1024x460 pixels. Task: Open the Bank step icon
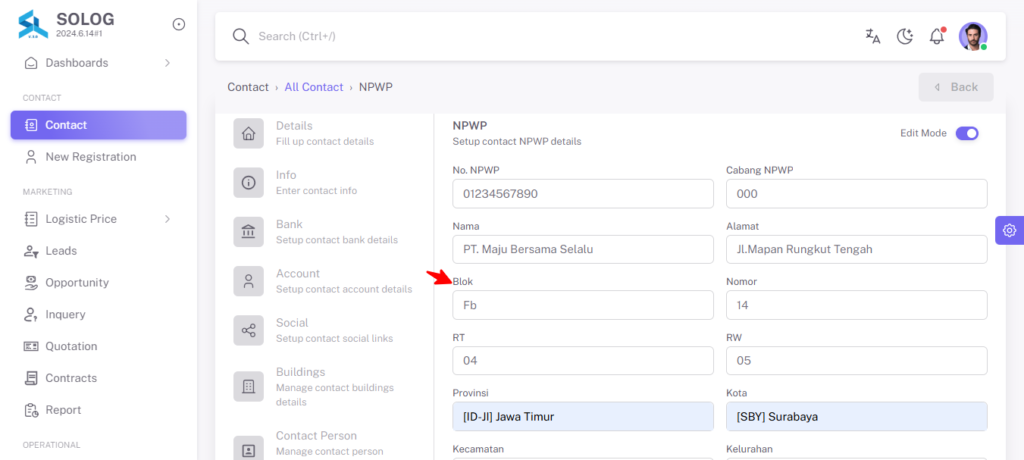tap(249, 232)
